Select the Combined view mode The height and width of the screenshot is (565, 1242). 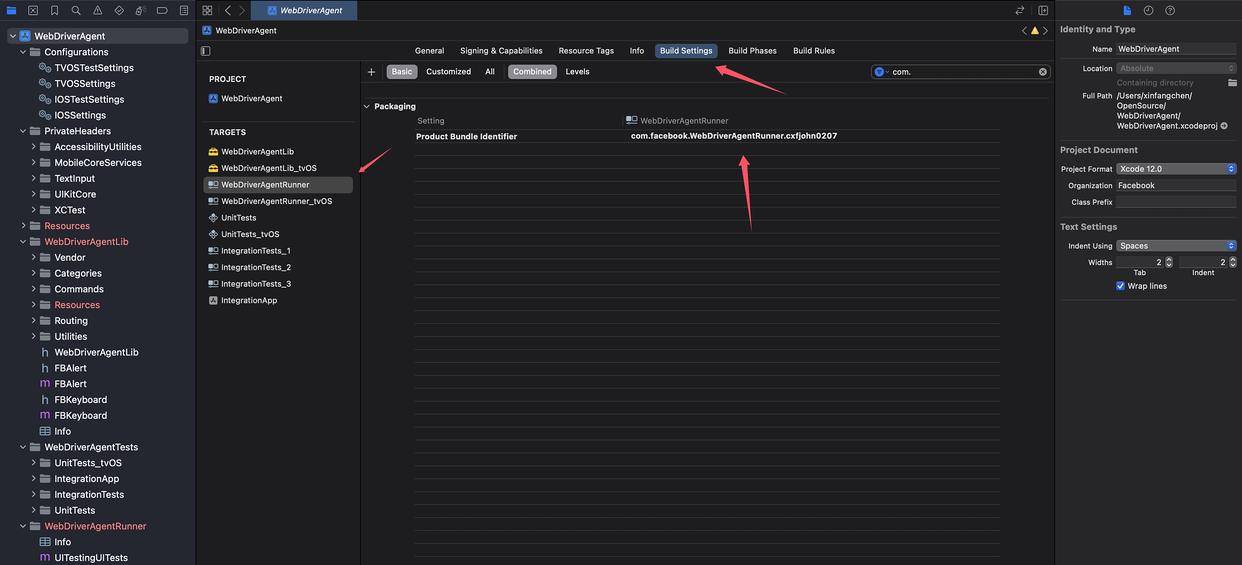[x=532, y=72]
